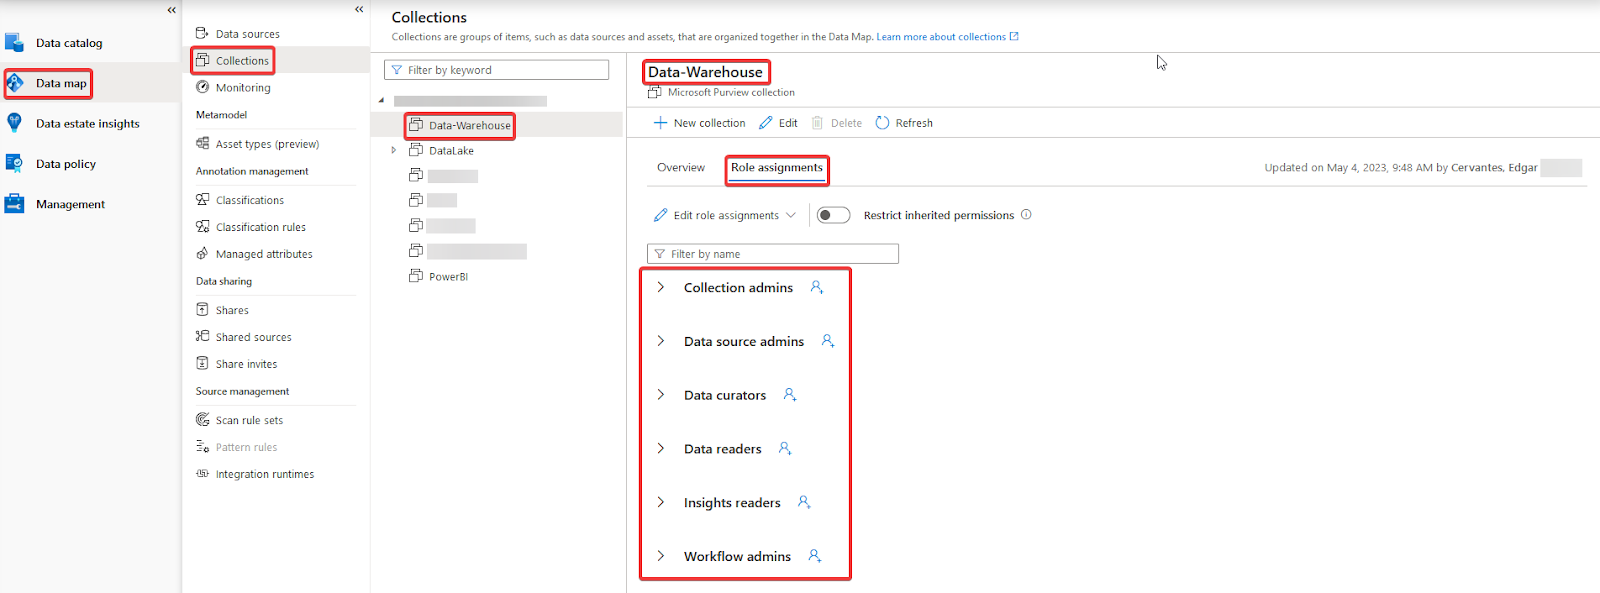The height and width of the screenshot is (593, 1600).
Task: Select the PowerBI collection in the tree
Action: (x=448, y=277)
